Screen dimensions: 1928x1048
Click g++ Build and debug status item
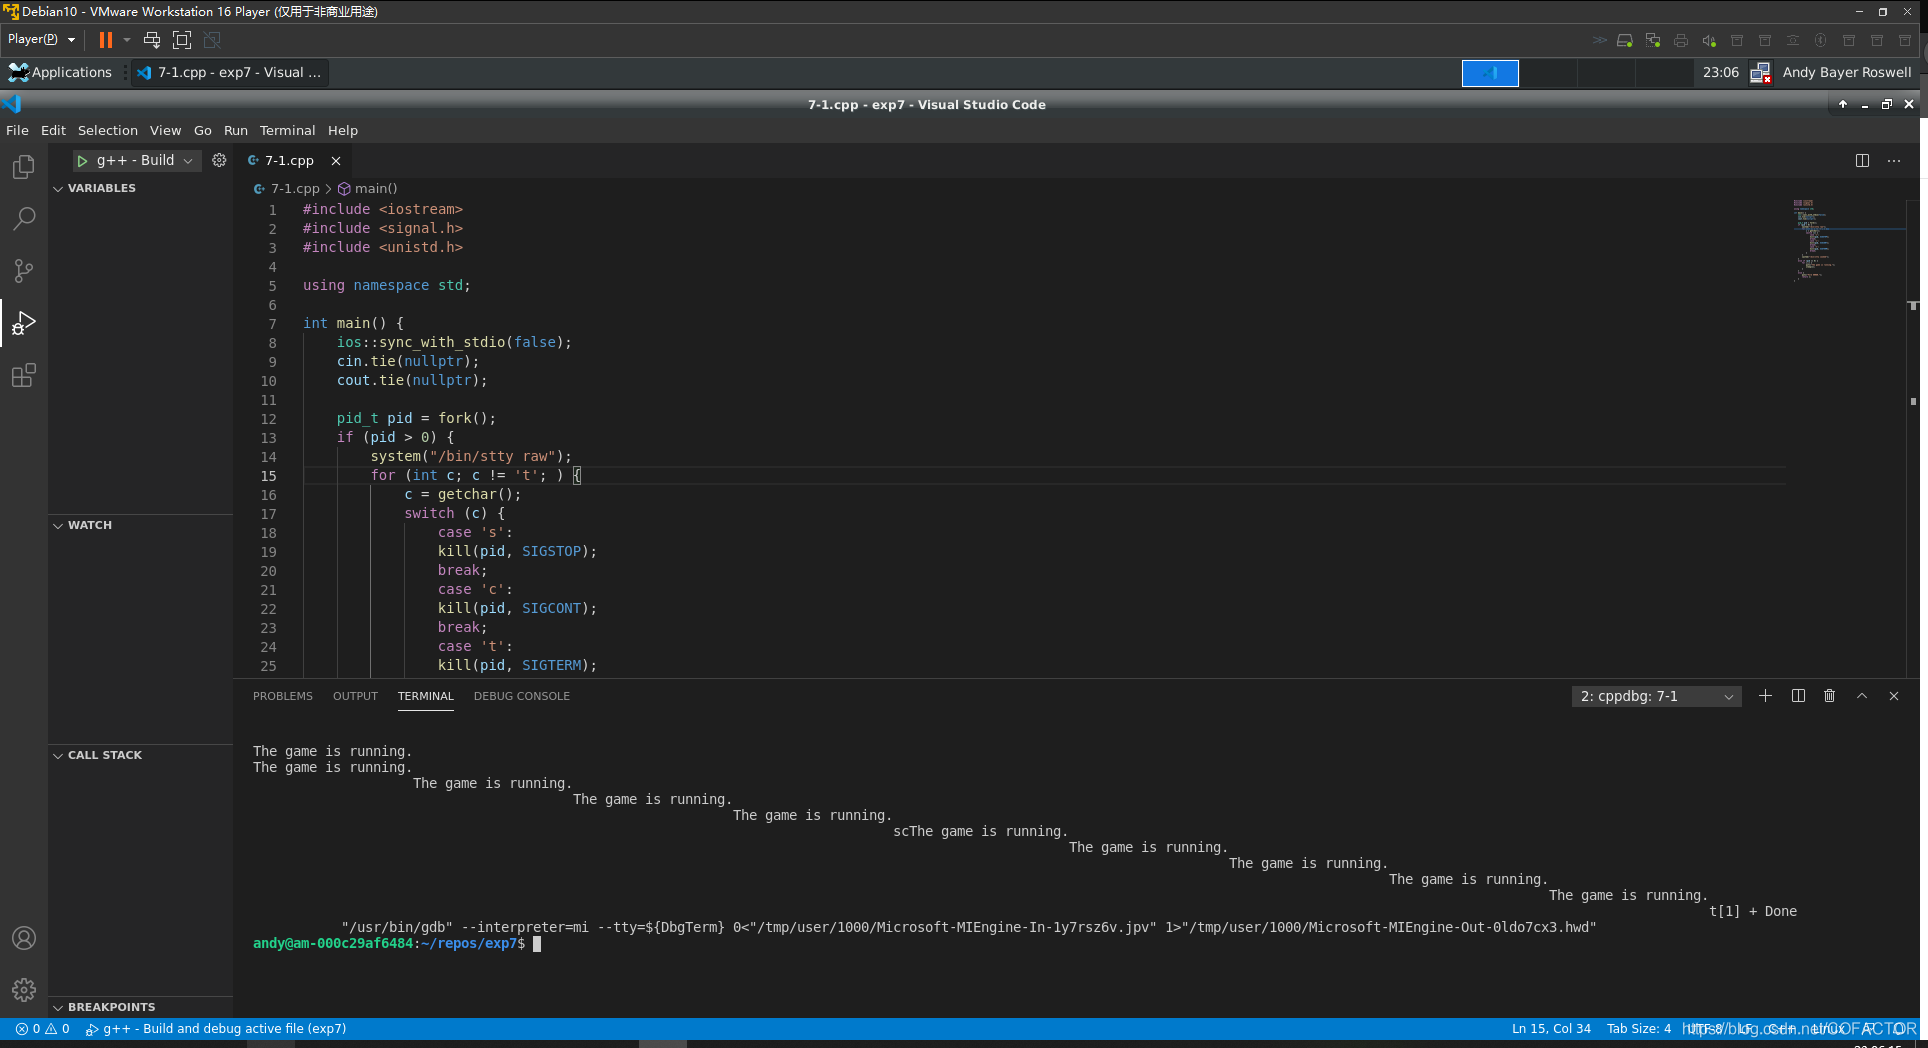(216, 1028)
